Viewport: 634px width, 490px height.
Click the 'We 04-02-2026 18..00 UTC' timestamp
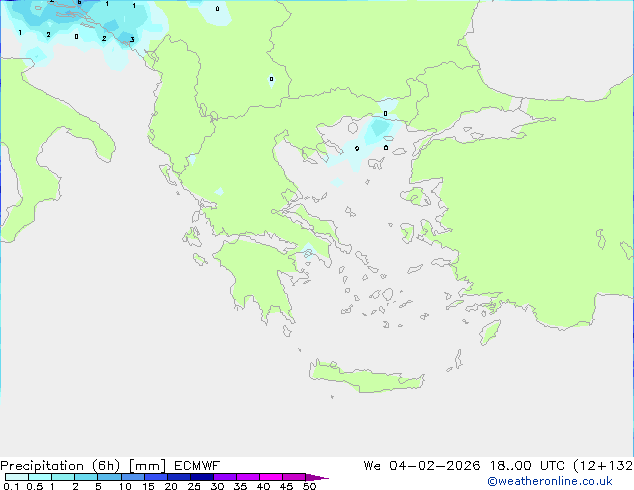[x=464, y=466]
